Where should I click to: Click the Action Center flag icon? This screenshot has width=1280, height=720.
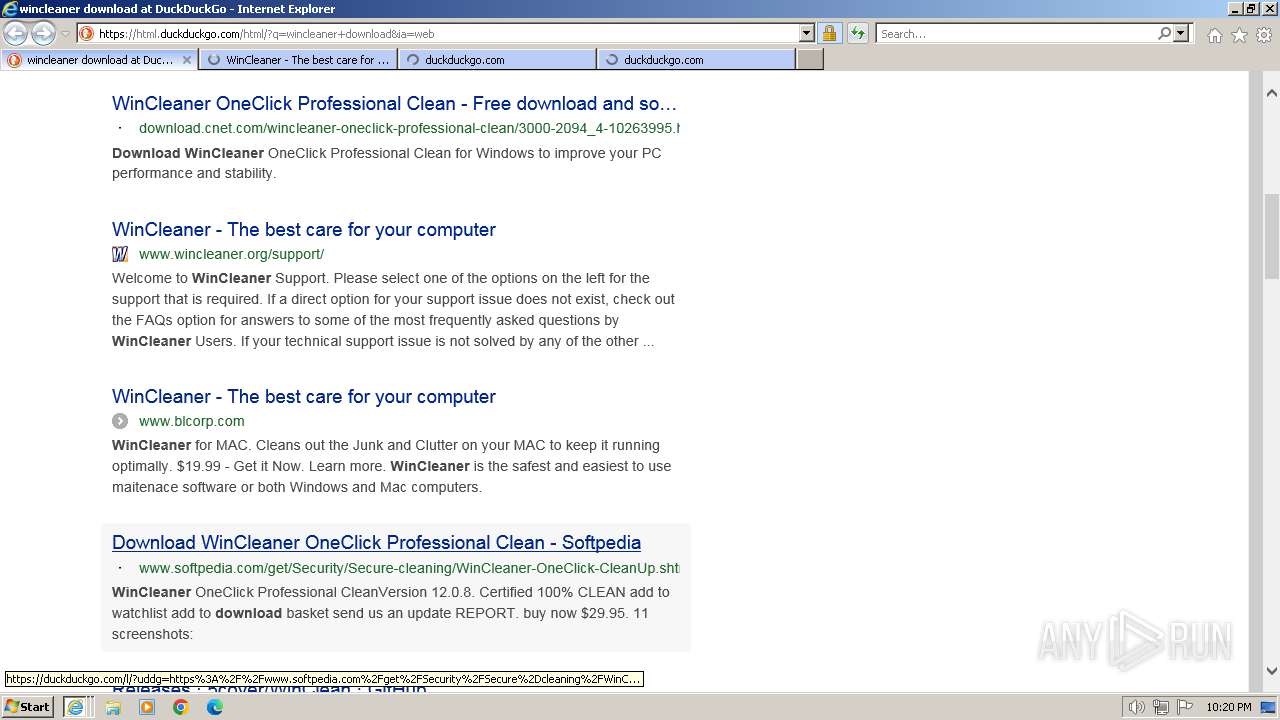[1185, 707]
